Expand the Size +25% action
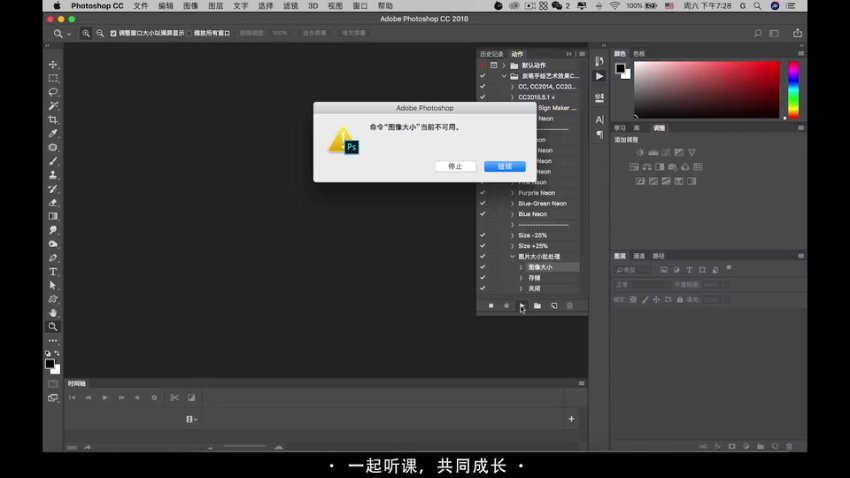 [512, 246]
